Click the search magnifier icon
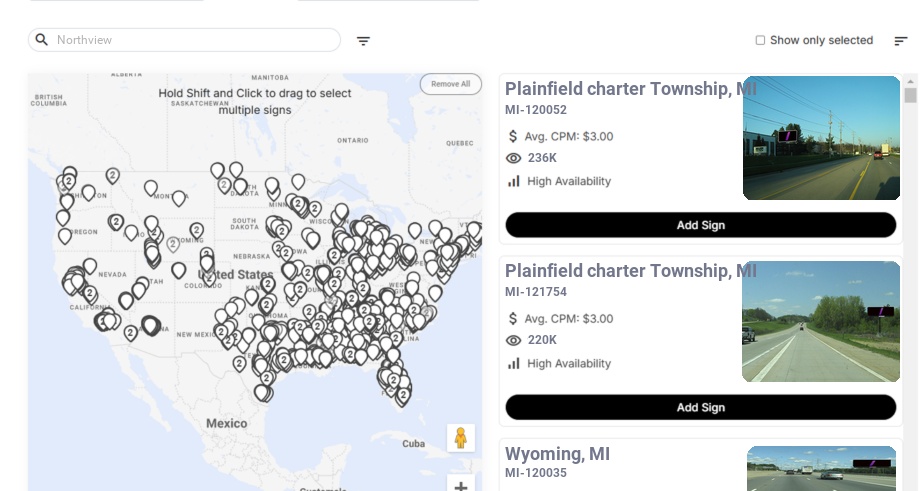The image size is (920, 491). pyautogui.click(x=42, y=40)
